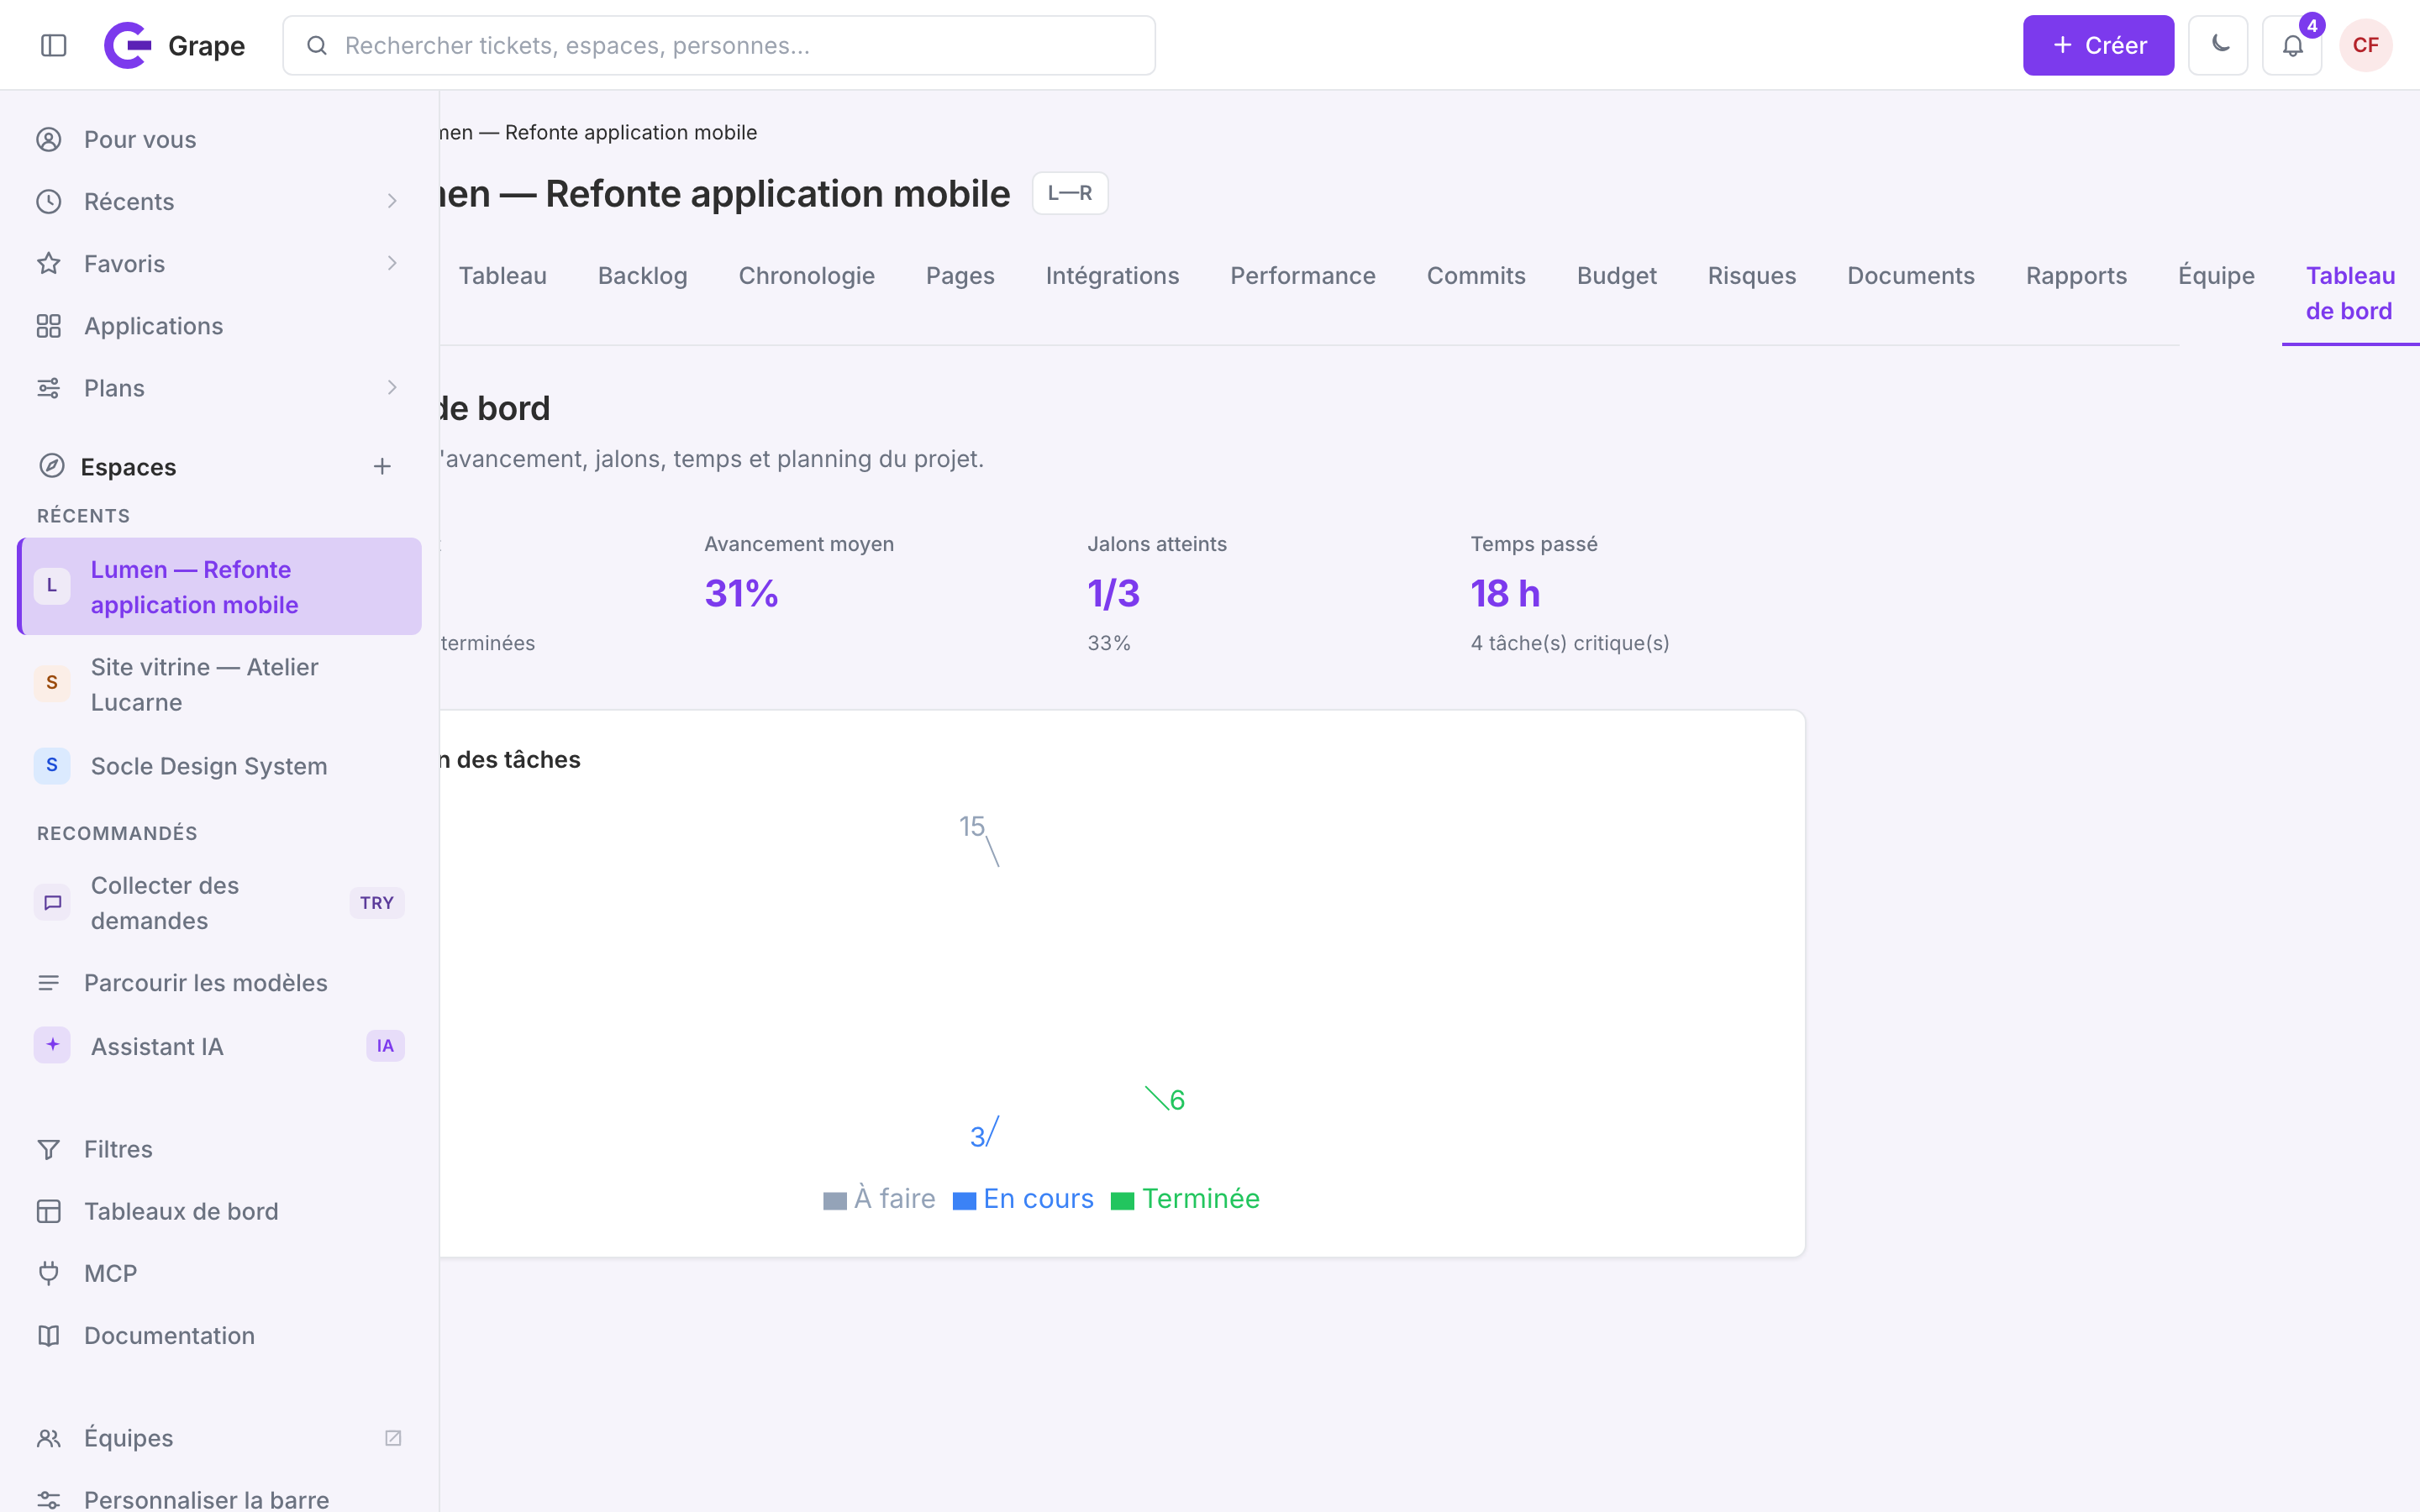
Task: Add a new space with plus icon
Action: [x=382, y=466]
